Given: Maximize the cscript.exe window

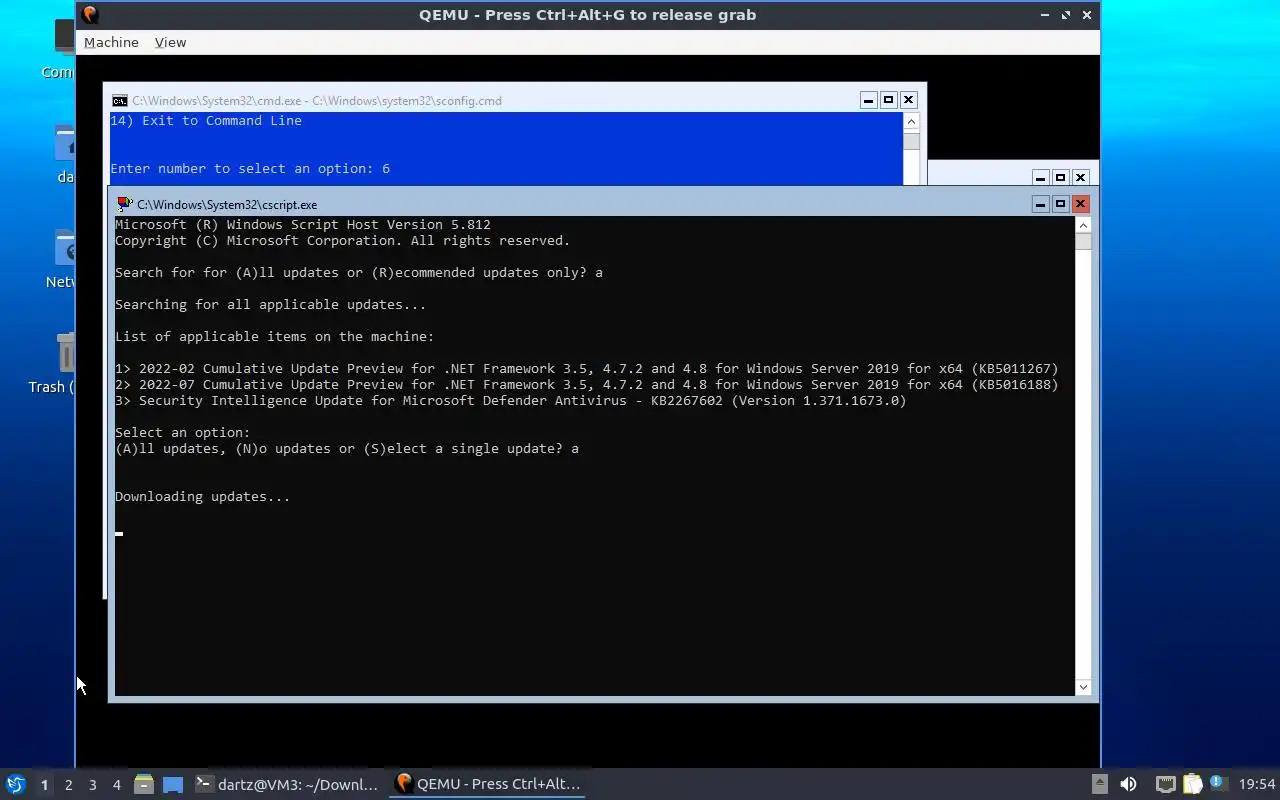Looking at the screenshot, I should click(1060, 204).
